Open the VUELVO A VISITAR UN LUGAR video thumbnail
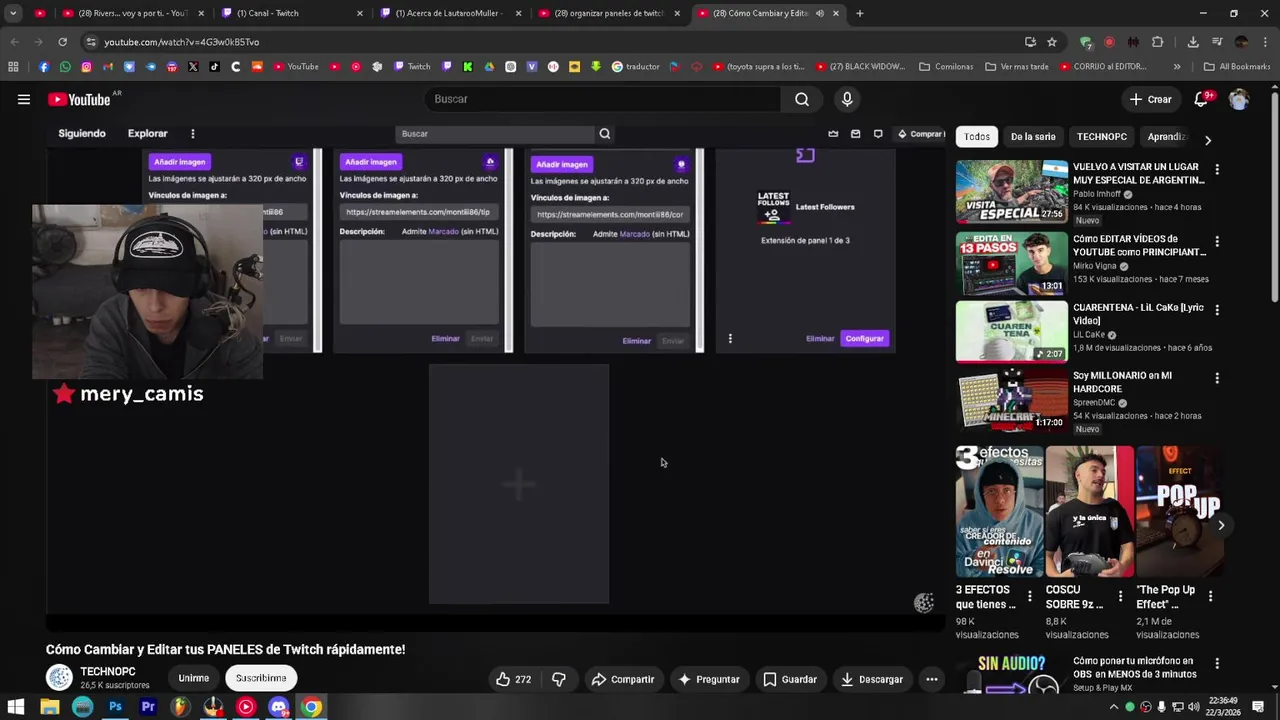The width and height of the screenshot is (1280, 720). (1011, 192)
